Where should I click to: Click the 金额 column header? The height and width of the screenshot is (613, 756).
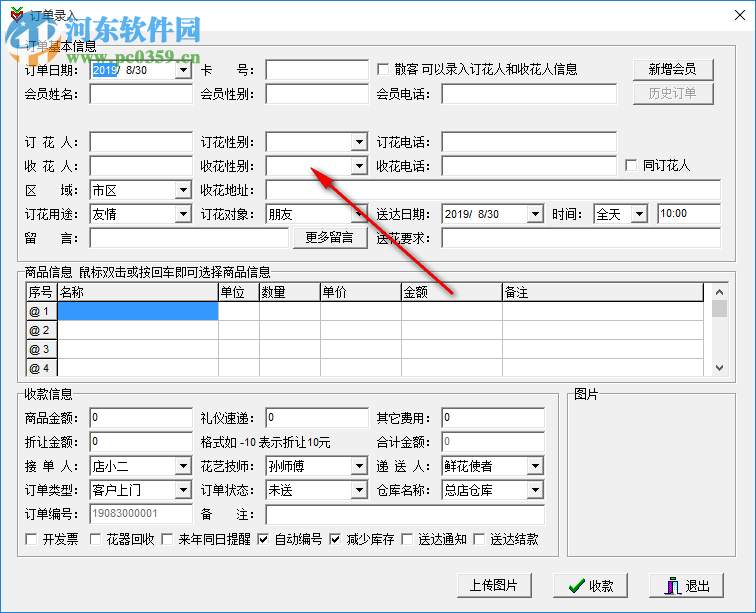(452, 292)
